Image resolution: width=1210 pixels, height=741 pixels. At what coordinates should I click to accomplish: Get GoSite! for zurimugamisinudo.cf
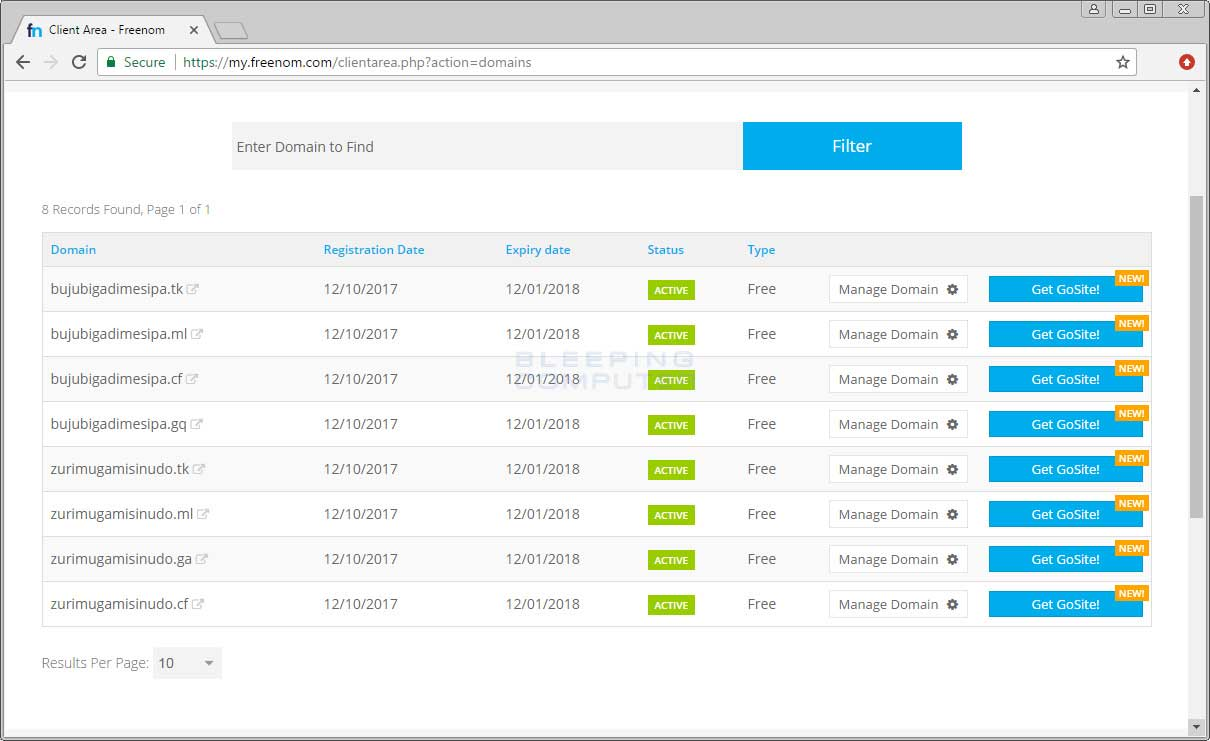coord(1065,604)
